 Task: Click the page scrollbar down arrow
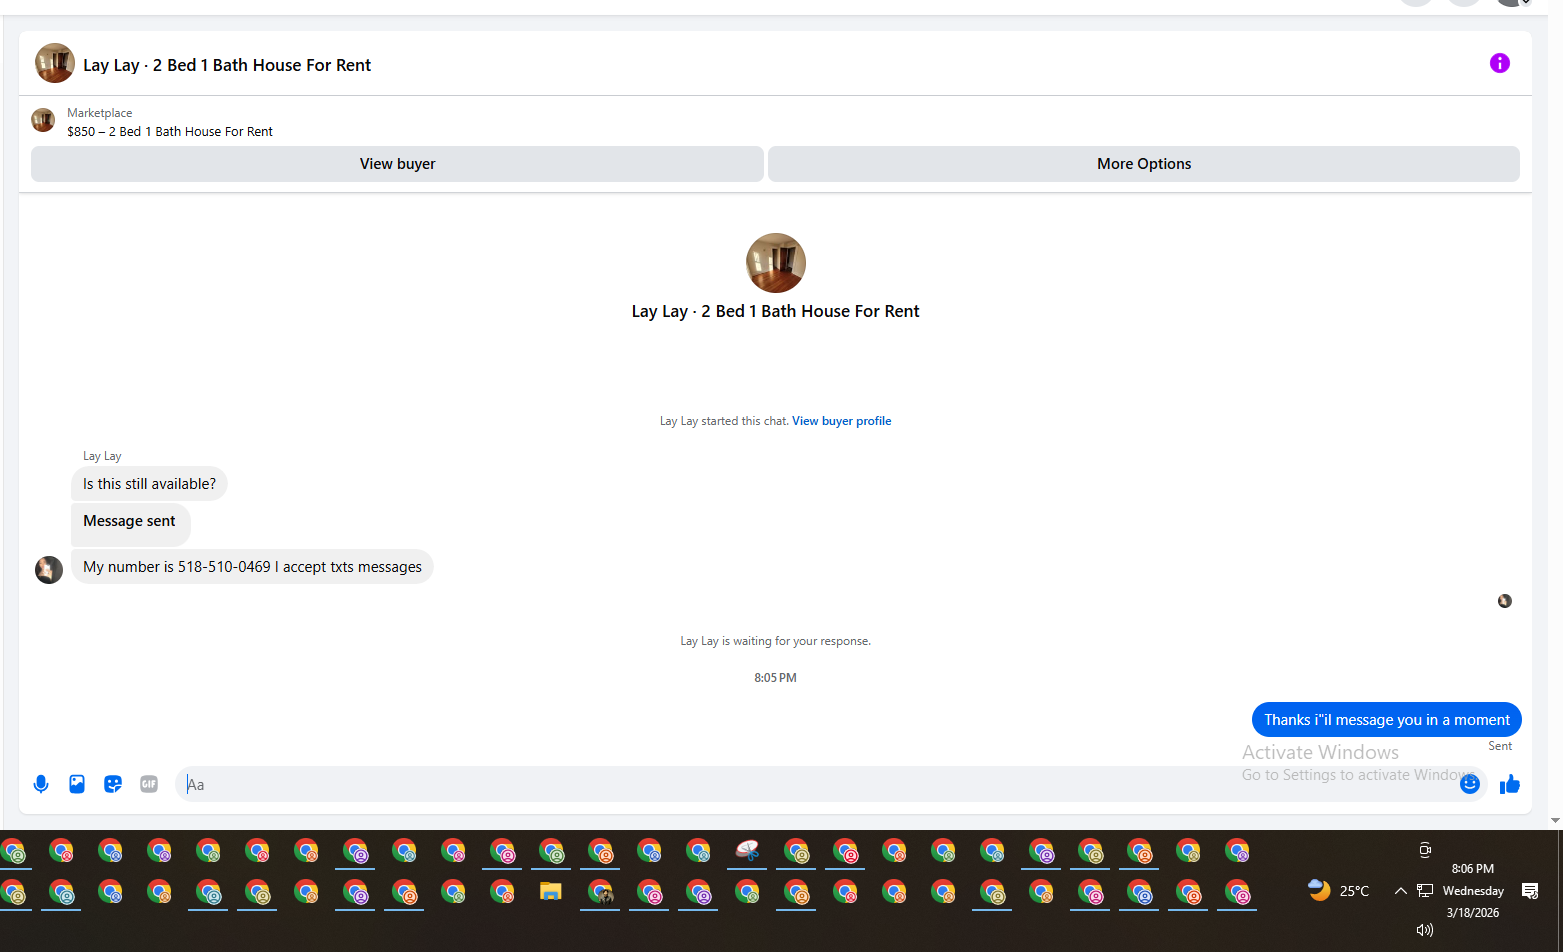[1555, 820]
